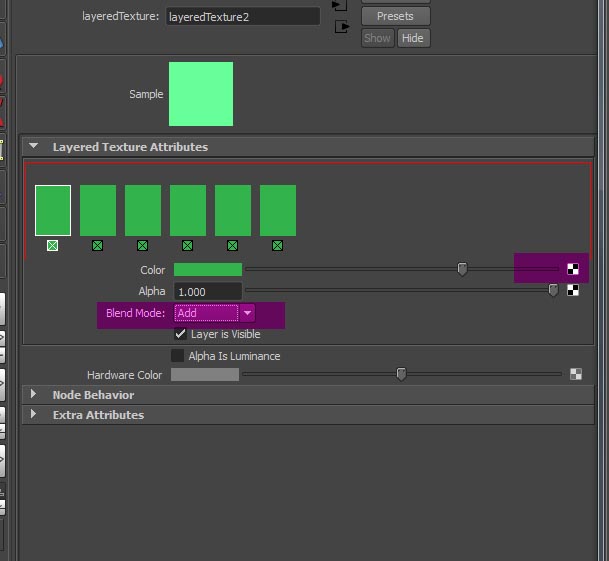Expand the Extra Attributes section

click(33, 414)
